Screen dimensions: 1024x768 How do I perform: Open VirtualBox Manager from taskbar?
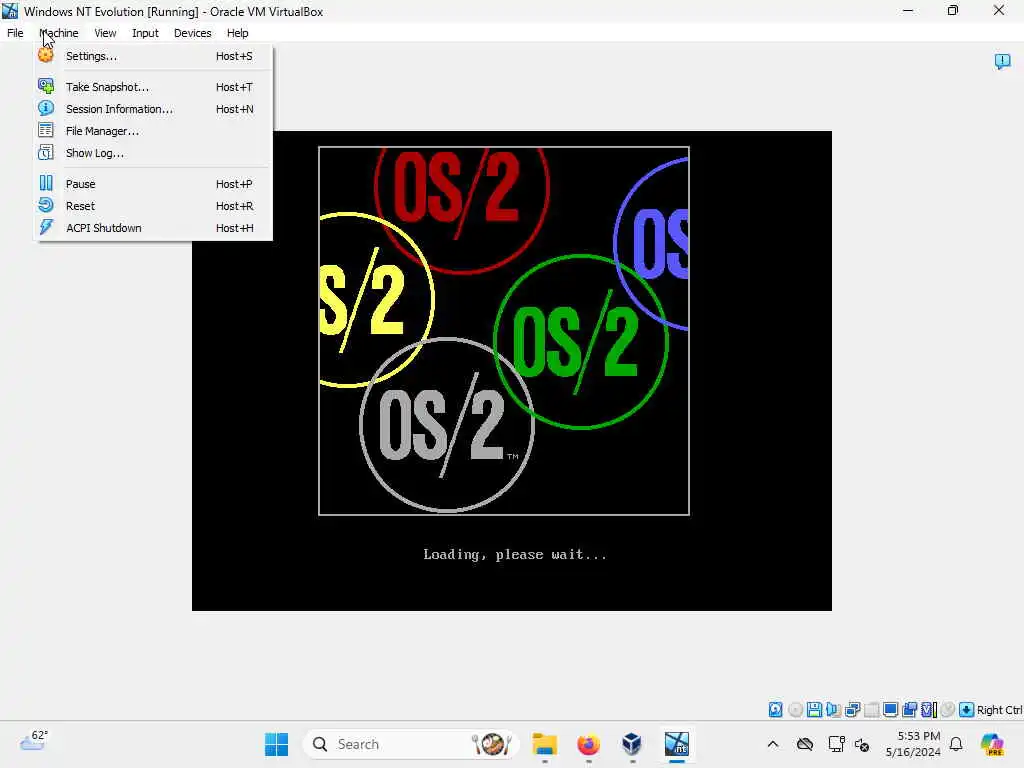[x=632, y=744]
